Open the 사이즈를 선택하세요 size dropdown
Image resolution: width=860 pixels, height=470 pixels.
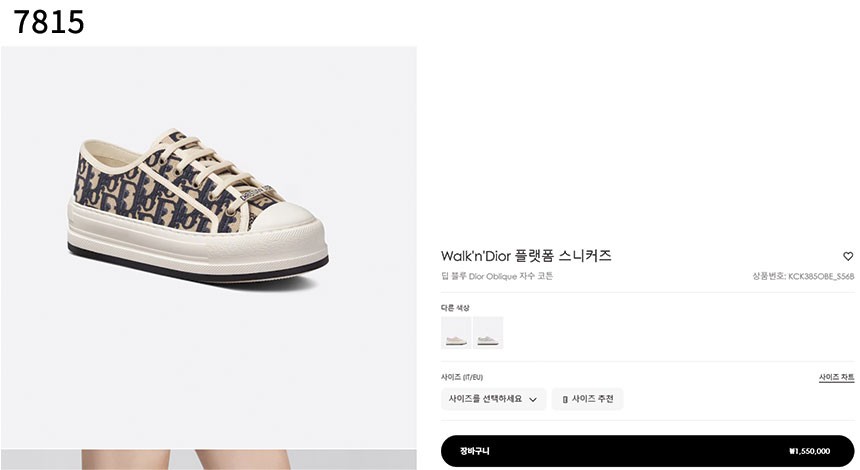click(x=493, y=399)
